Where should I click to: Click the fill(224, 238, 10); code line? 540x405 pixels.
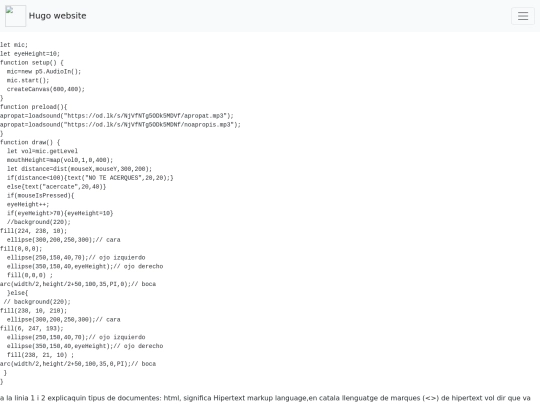click(34, 231)
